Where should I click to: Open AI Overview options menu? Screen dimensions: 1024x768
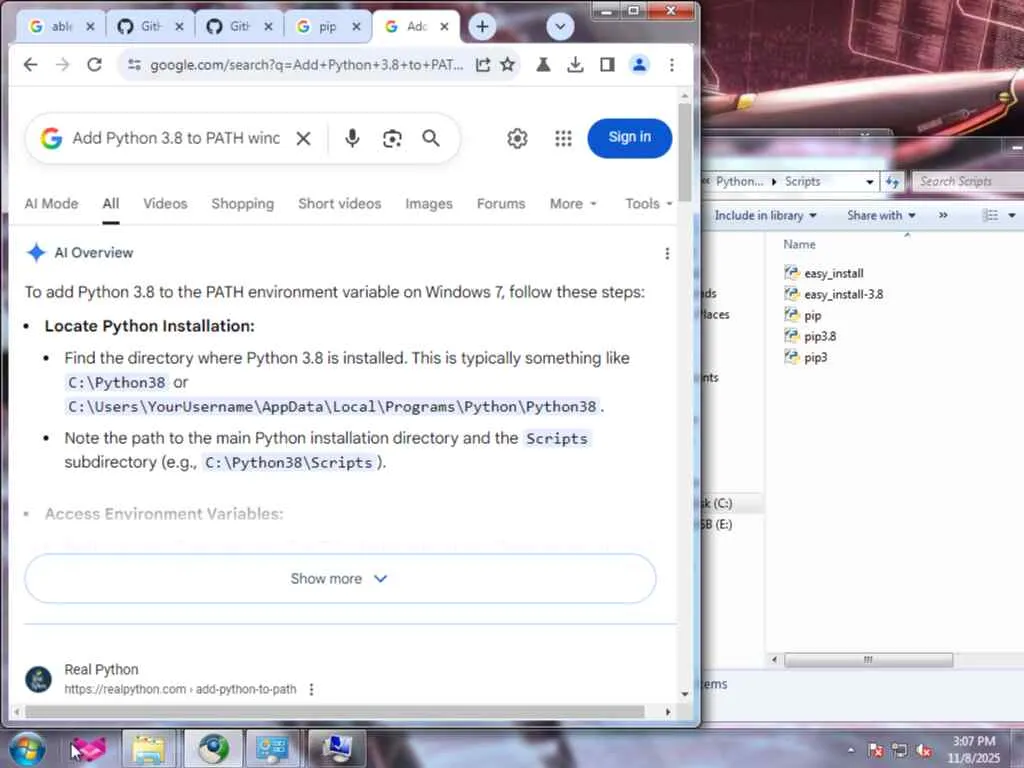click(667, 253)
